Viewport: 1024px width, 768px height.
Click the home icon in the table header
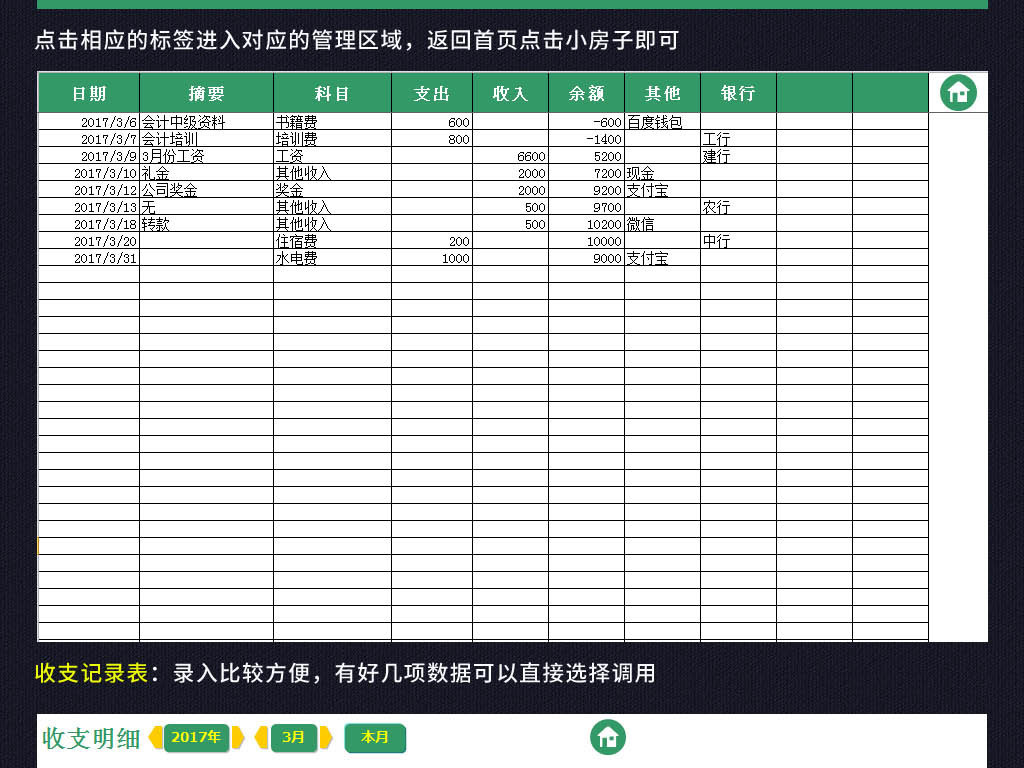(x=958, y=93)
